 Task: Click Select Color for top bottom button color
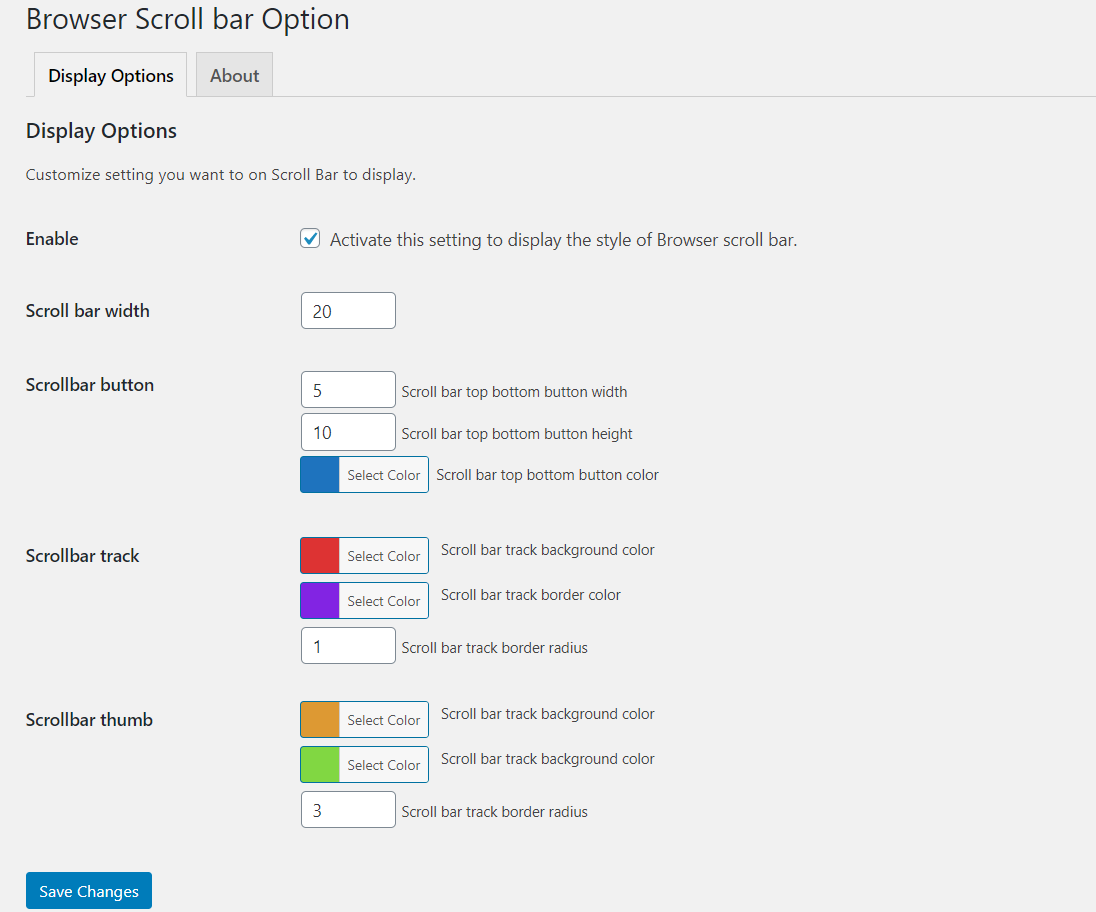(384, 475)
